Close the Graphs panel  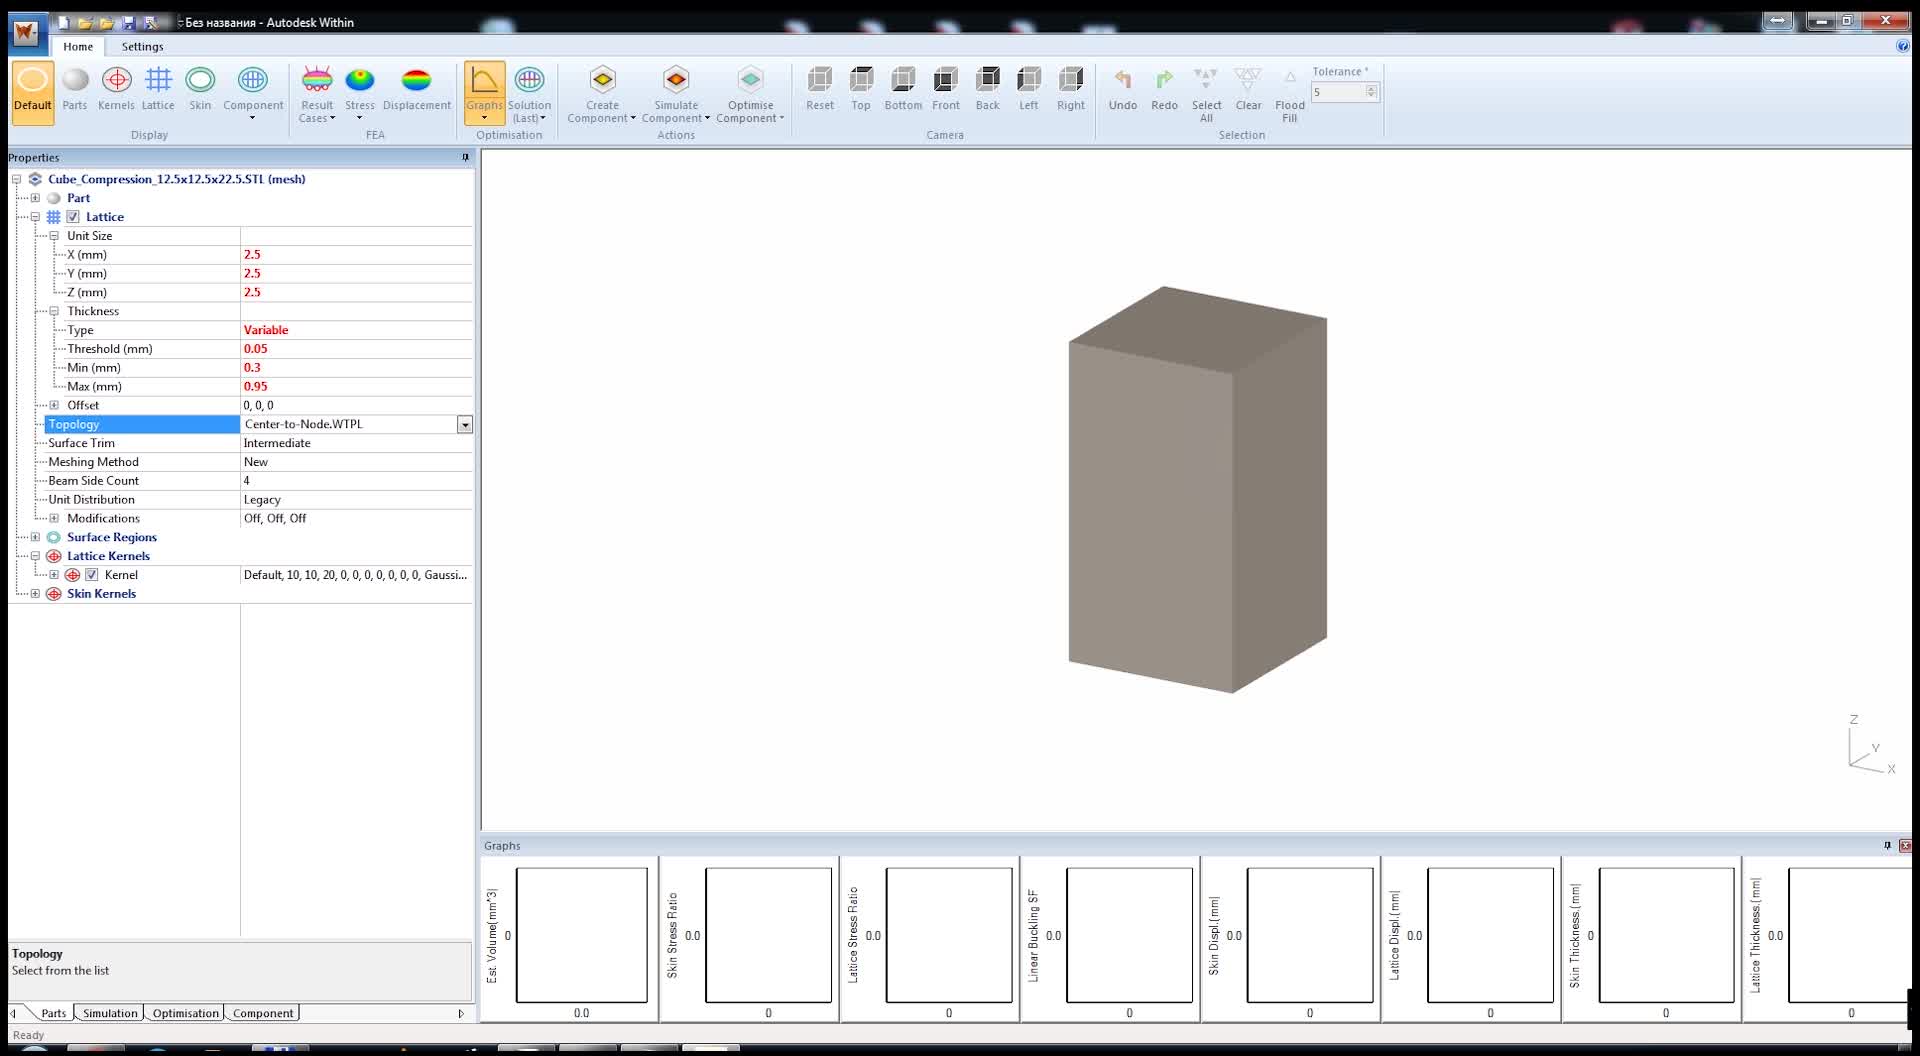(1905, 846)
